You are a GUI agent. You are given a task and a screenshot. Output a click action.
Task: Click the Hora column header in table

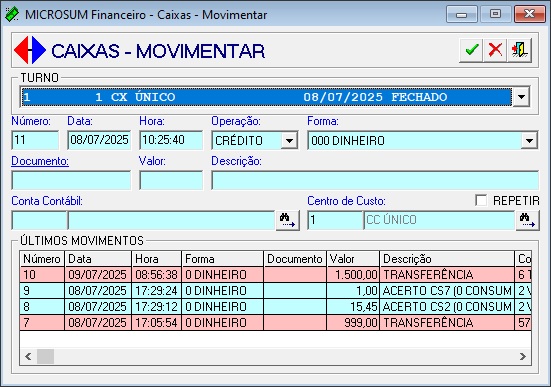[x=157, y=259]
